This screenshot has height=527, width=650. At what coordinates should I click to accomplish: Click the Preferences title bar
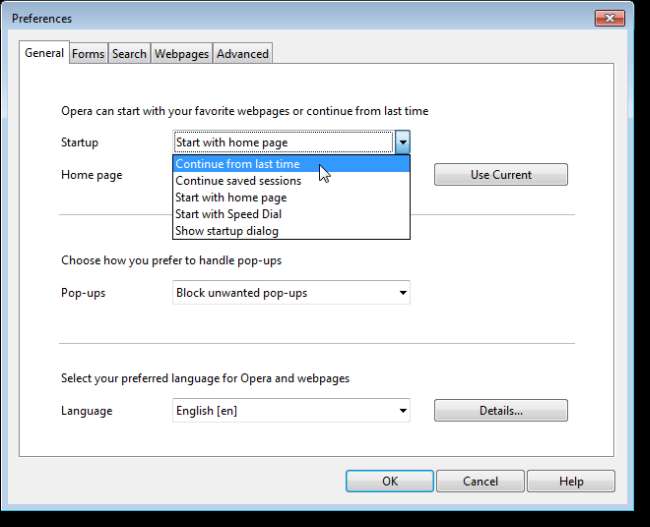[x=300, y=18]
